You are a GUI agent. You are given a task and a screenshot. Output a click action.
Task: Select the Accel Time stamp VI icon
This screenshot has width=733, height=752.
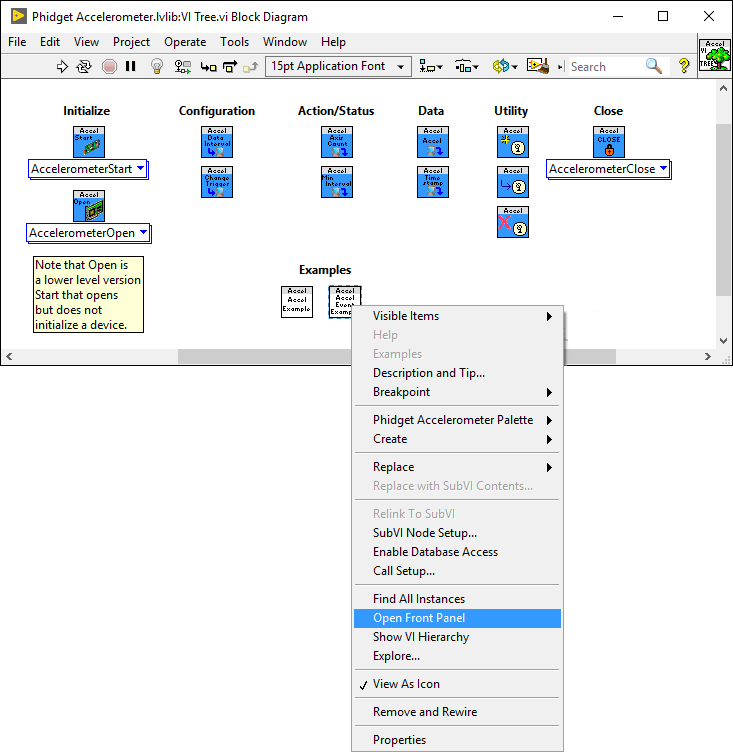coord(433,182)
